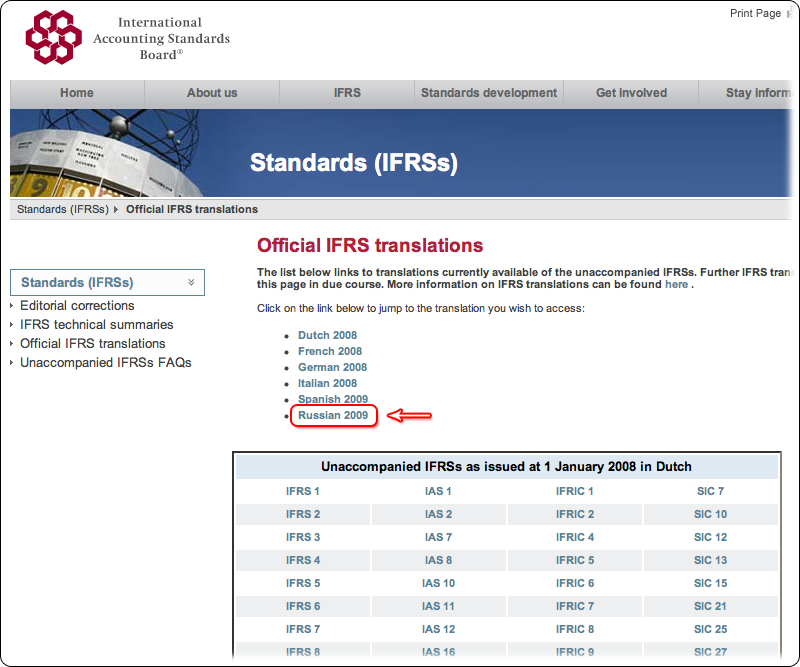Open IFRS technical summaries in sidebar
The width and height of the screenshot is (800, 667).
[96, 325]
